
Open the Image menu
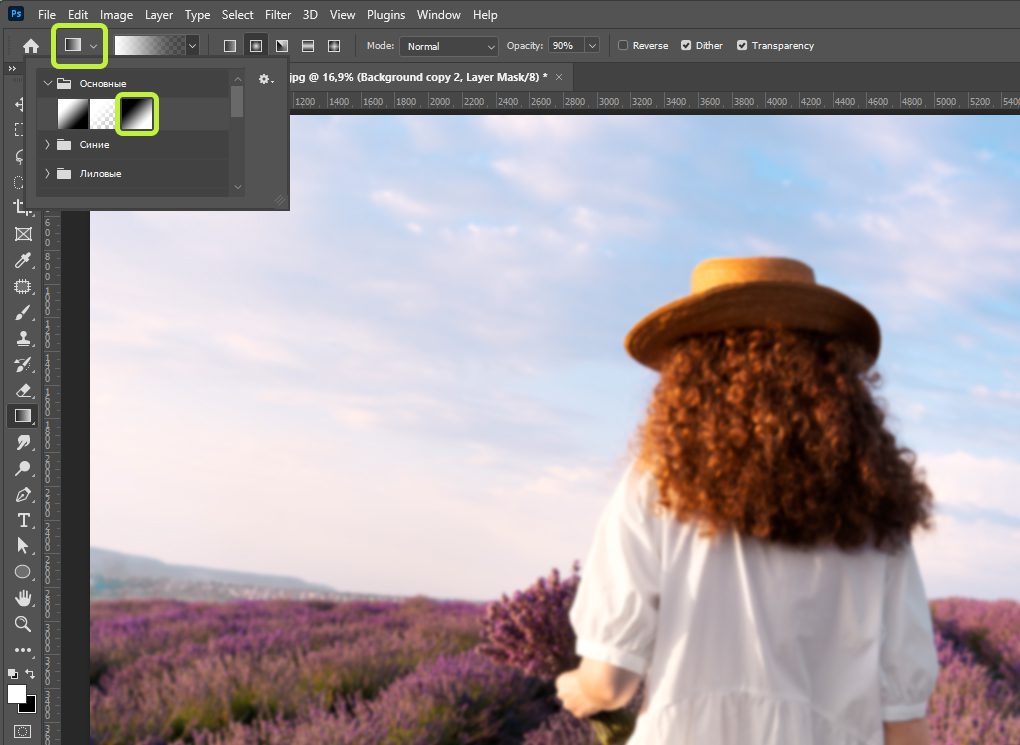[x=116, y=14]
